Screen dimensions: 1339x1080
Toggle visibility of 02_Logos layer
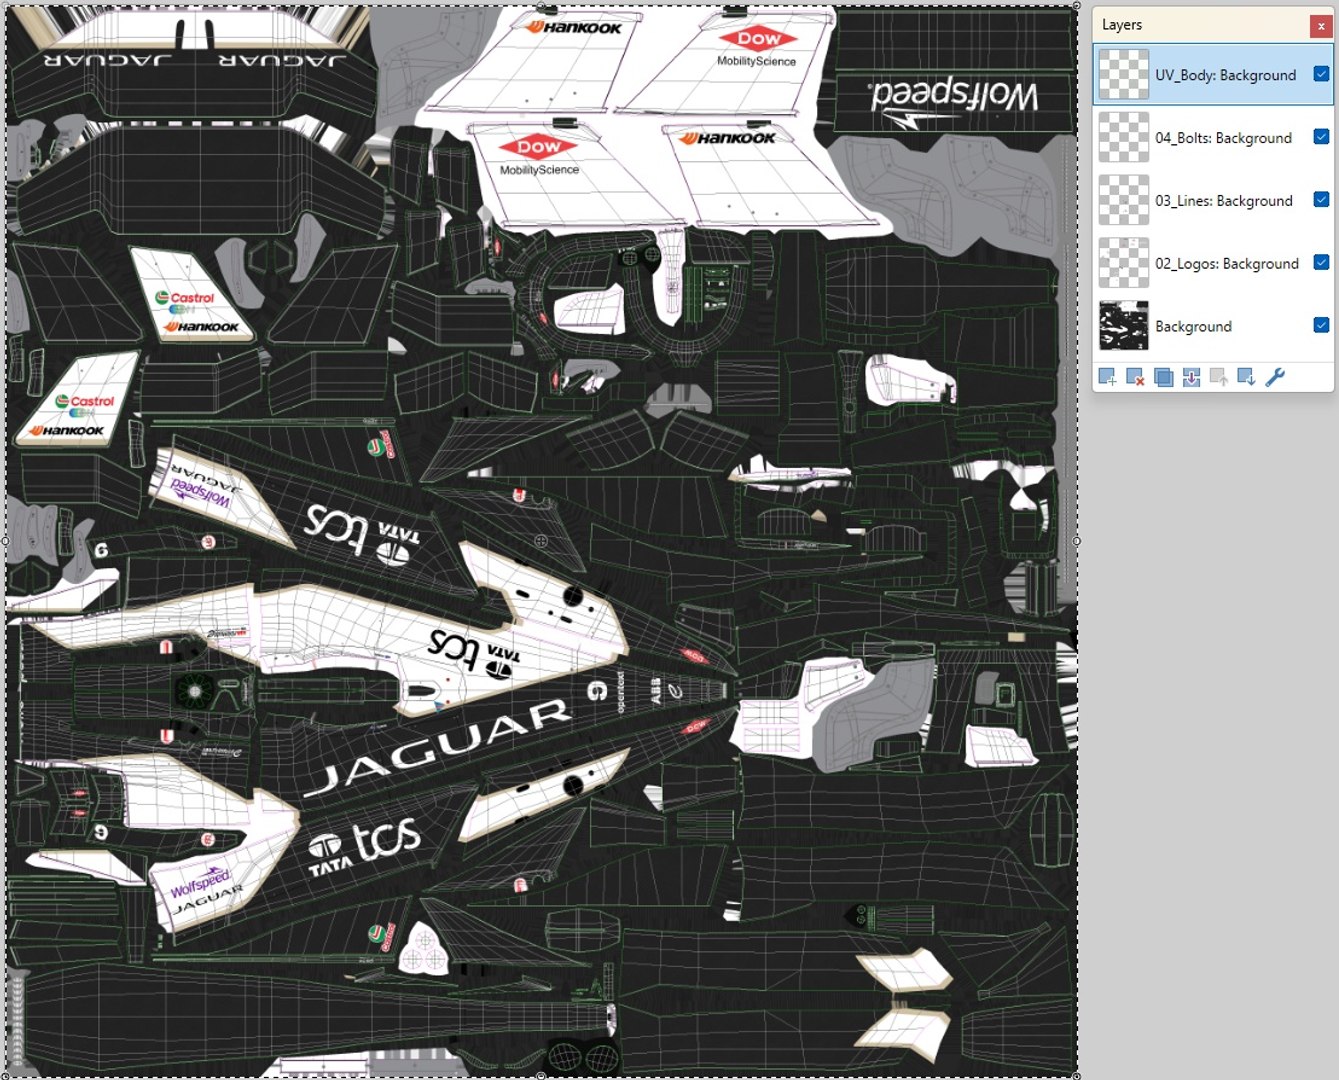pos(1321,263)
